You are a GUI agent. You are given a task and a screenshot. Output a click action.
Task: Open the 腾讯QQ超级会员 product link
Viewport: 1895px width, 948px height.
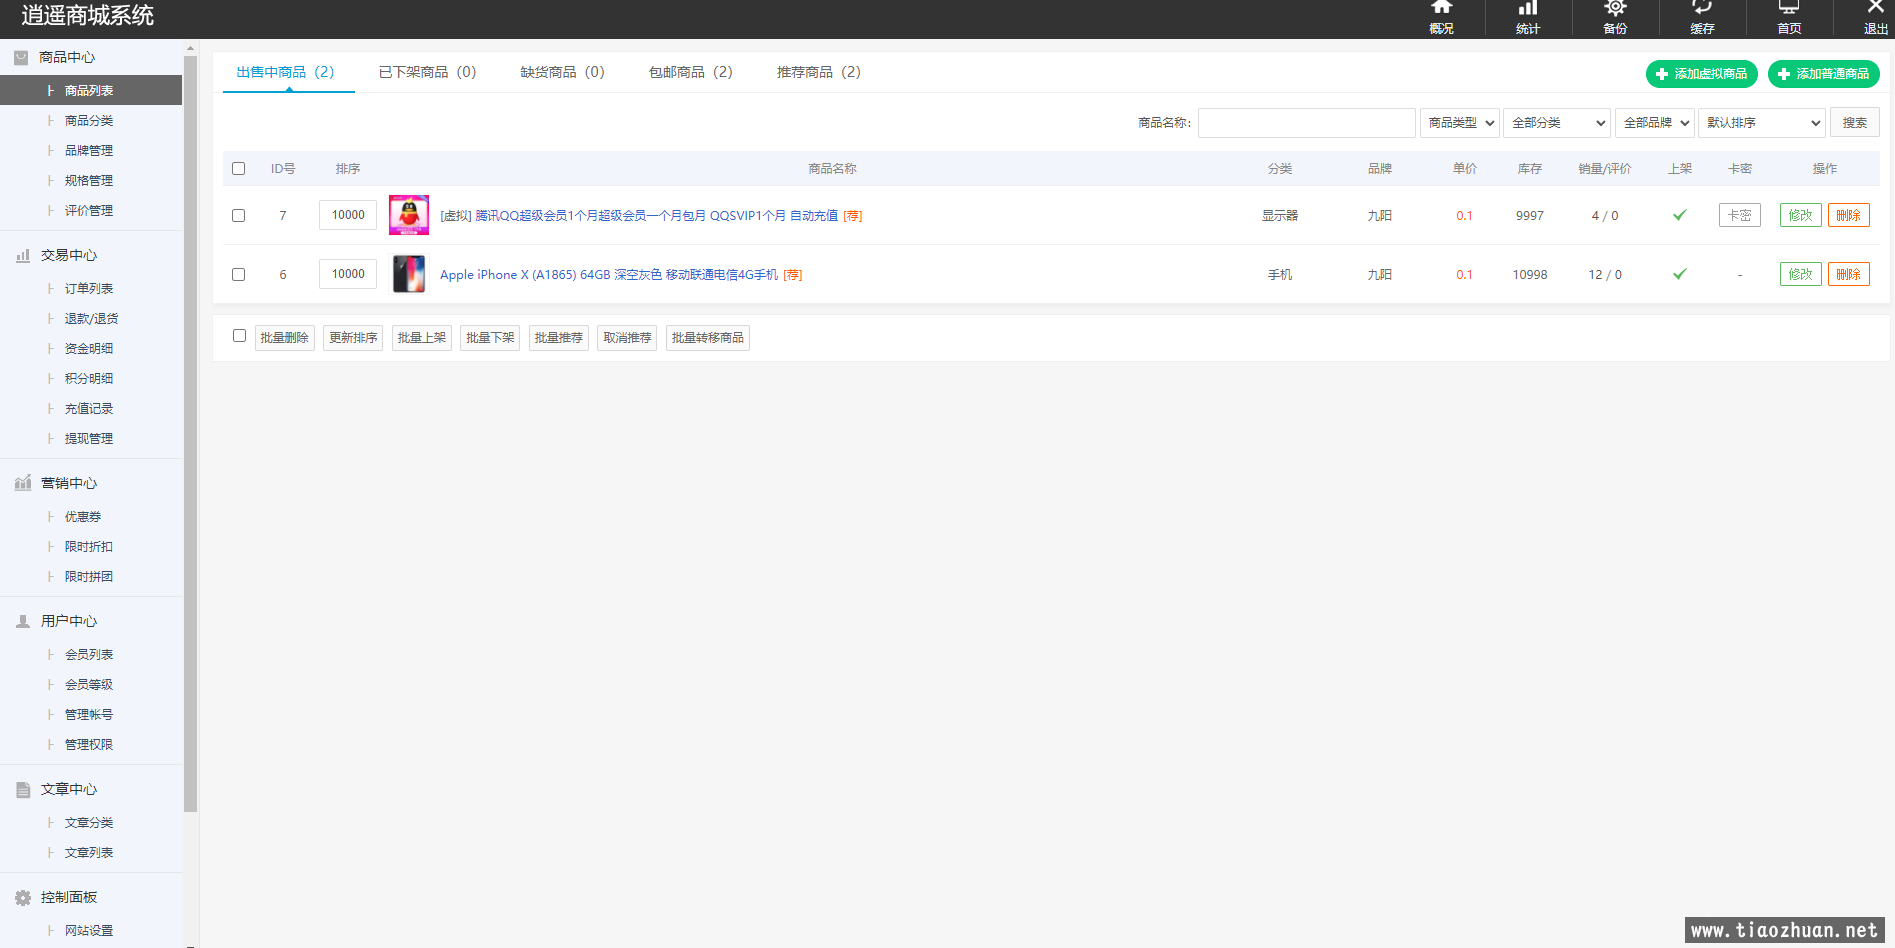click(x=656, y=216)
